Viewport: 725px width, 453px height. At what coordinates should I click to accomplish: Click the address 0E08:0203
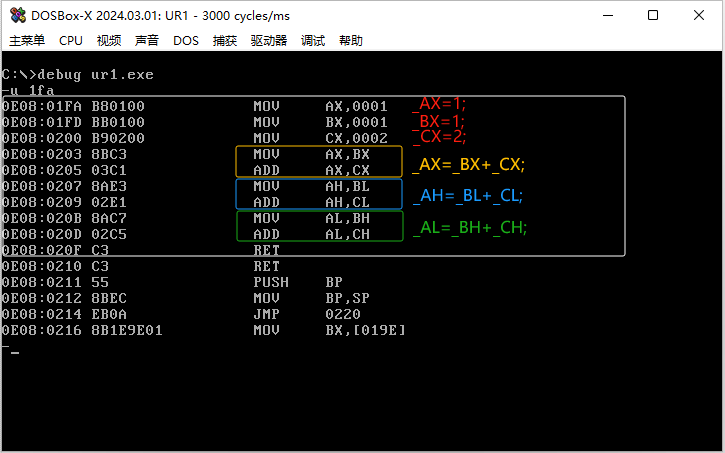[x=42, y=154]
